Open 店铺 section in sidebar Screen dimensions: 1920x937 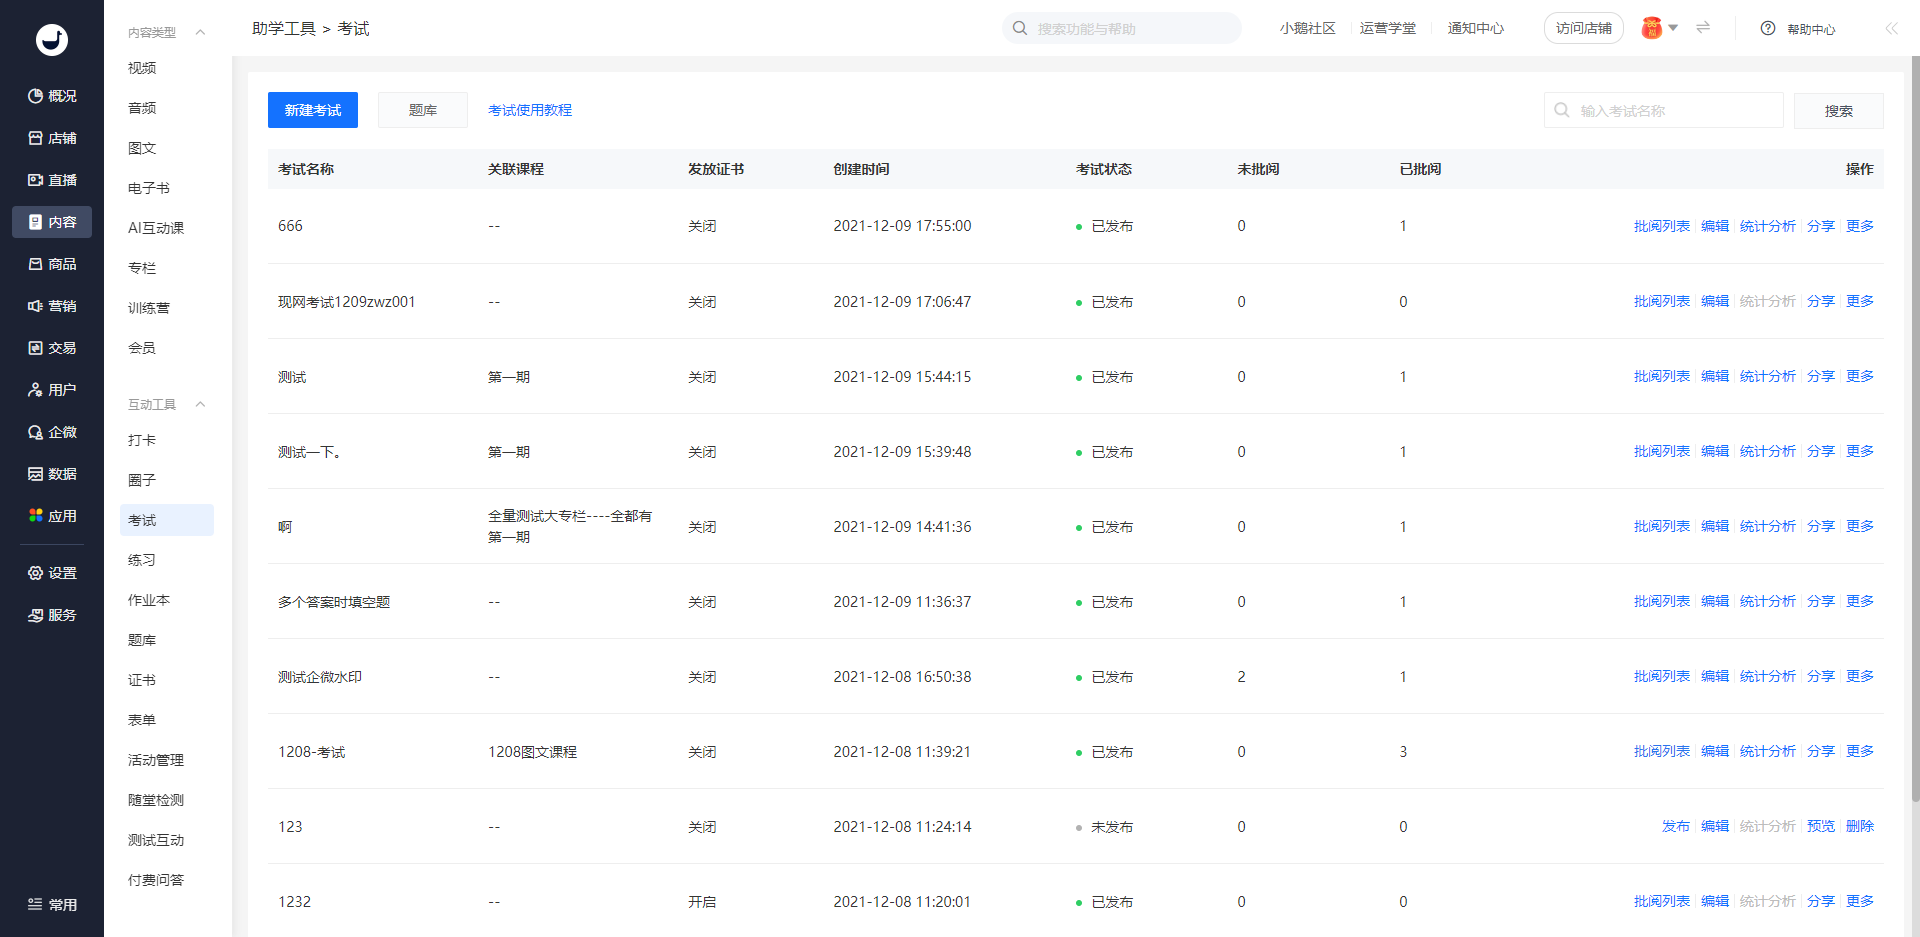(52, 138)
